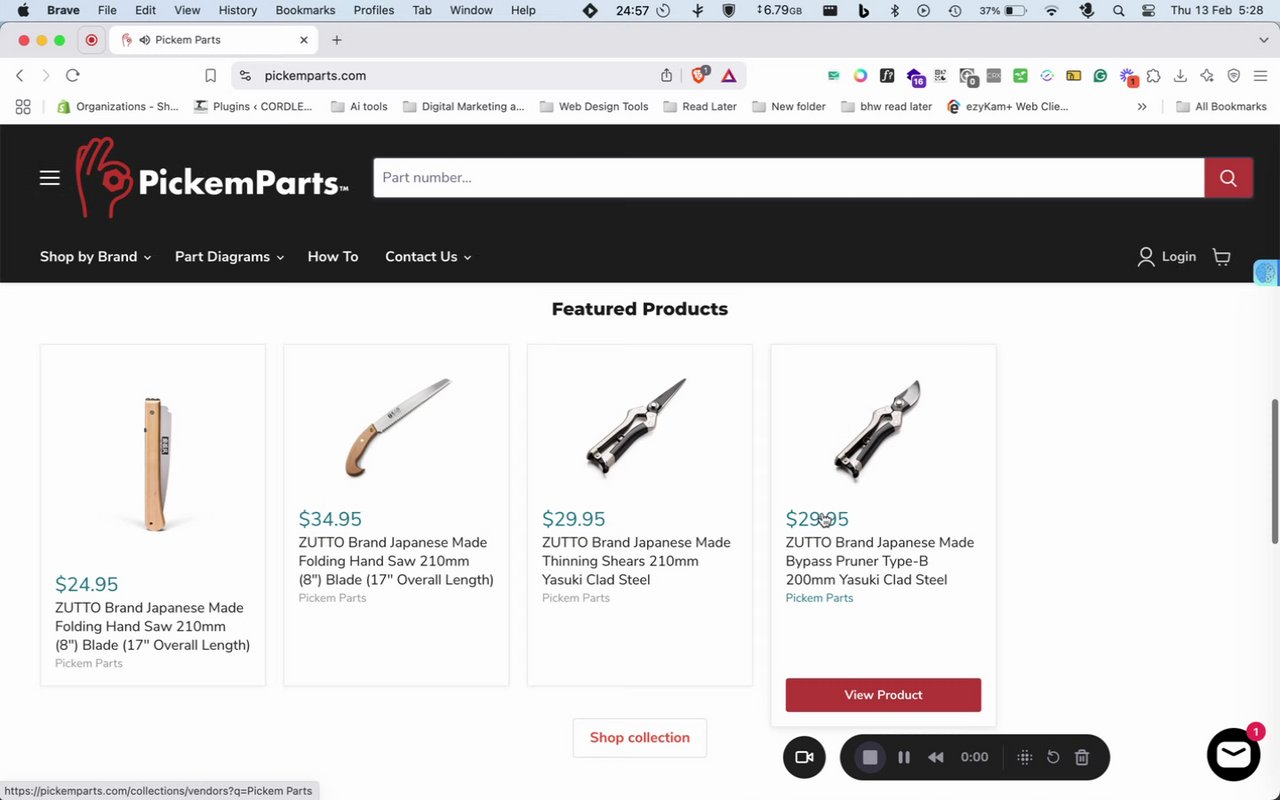
Task: Click the Login link
Action: pos(1167,257)
